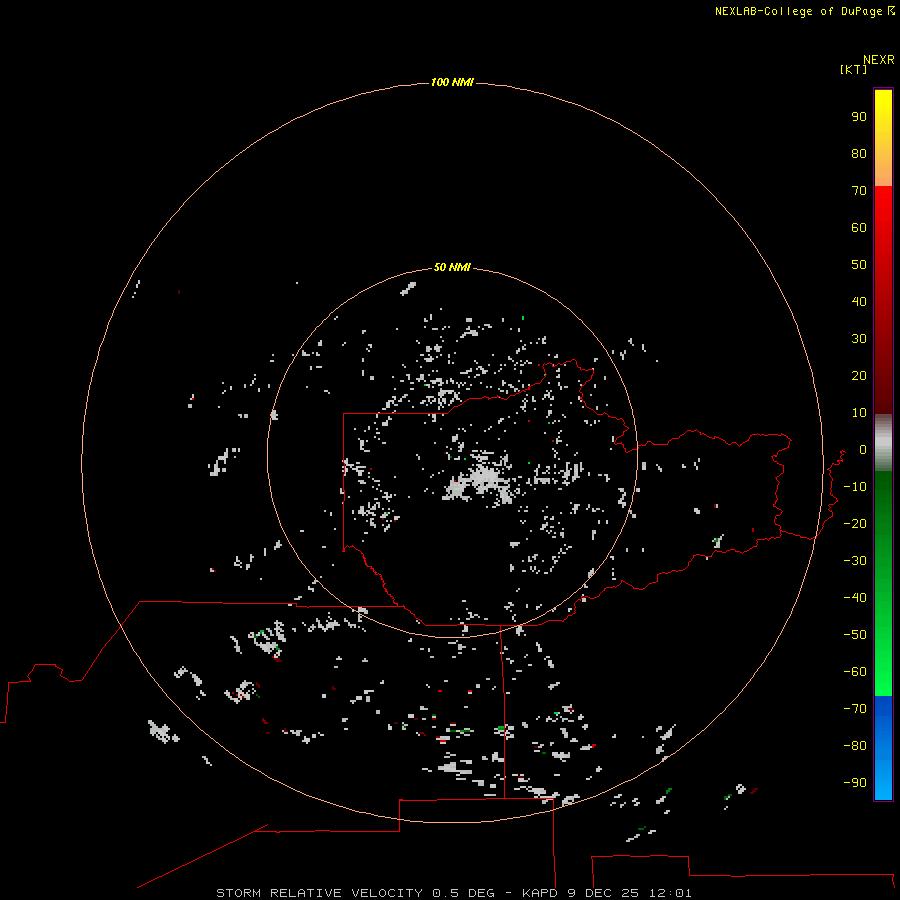Click the positive 80 value on velocity scale

[x=859, y=153]
